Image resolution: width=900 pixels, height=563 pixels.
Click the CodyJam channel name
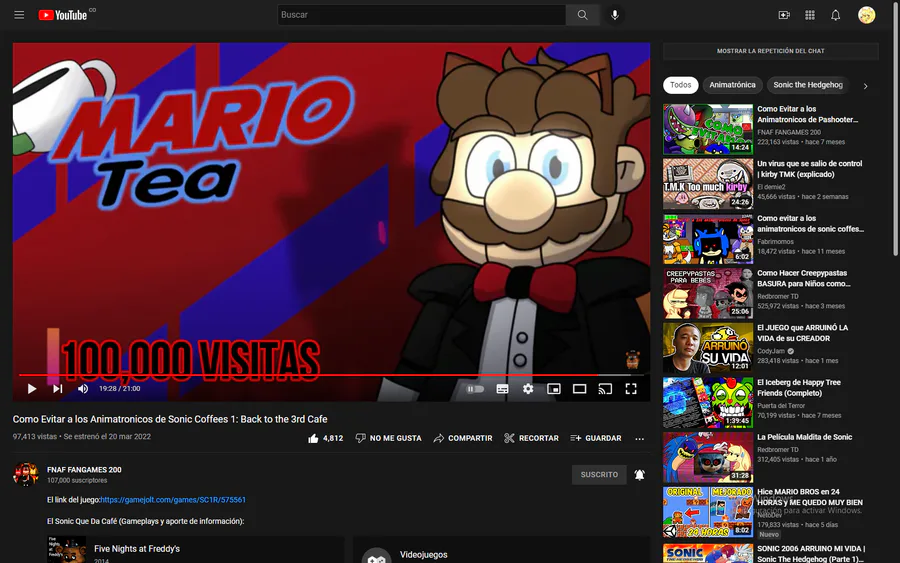tap(771, 351)
